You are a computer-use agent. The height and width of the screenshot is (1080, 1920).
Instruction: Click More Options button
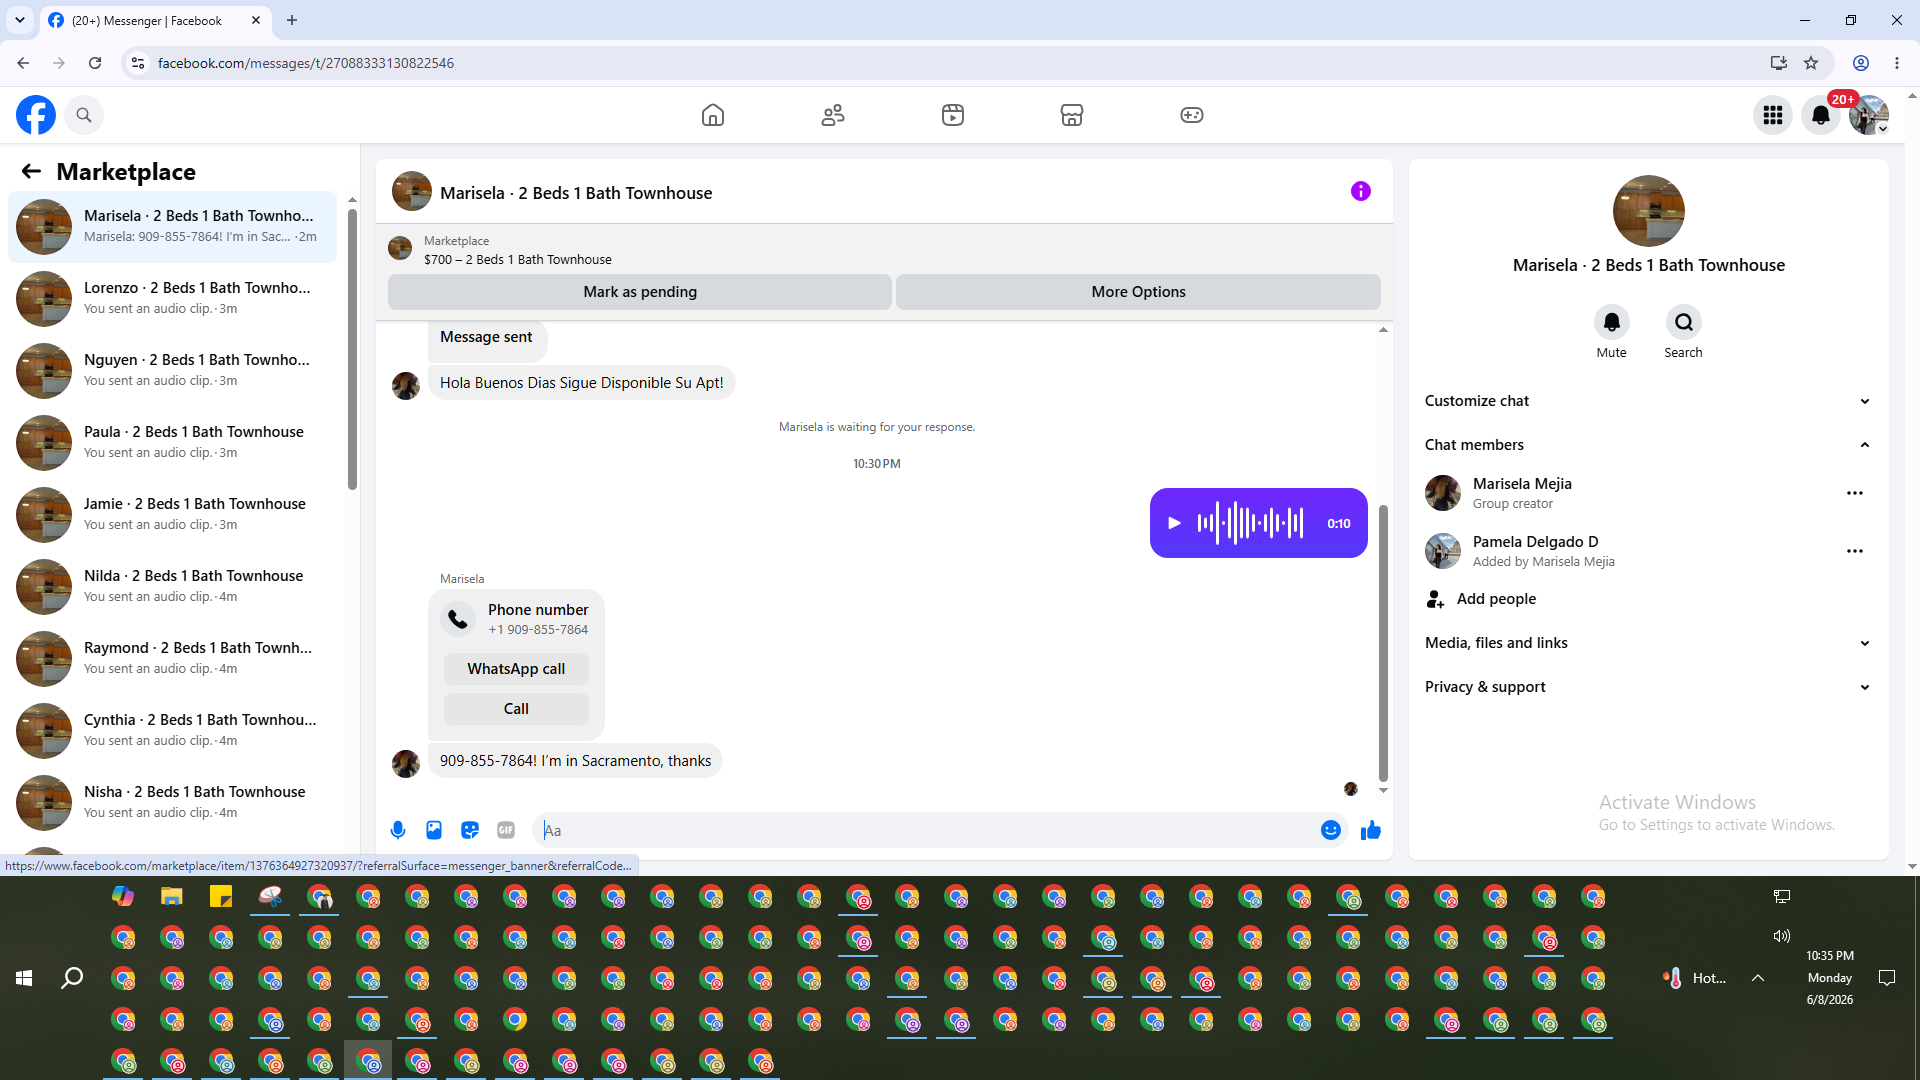coord(1138,292)
